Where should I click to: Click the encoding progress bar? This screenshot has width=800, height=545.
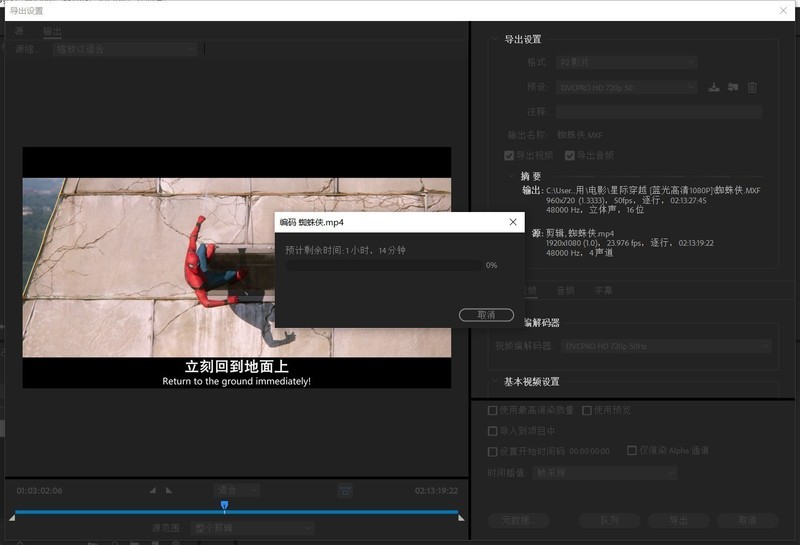click(x=384, y=265)
